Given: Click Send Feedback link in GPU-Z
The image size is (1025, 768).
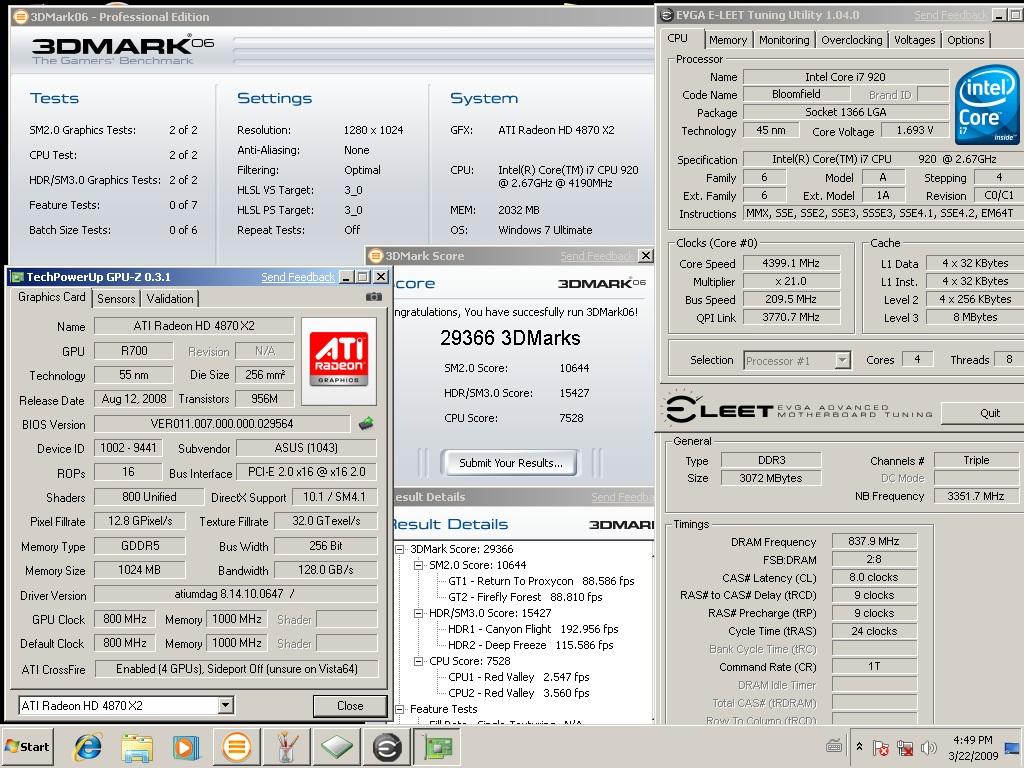Looking at the screenshot, I should coord(298,277).
